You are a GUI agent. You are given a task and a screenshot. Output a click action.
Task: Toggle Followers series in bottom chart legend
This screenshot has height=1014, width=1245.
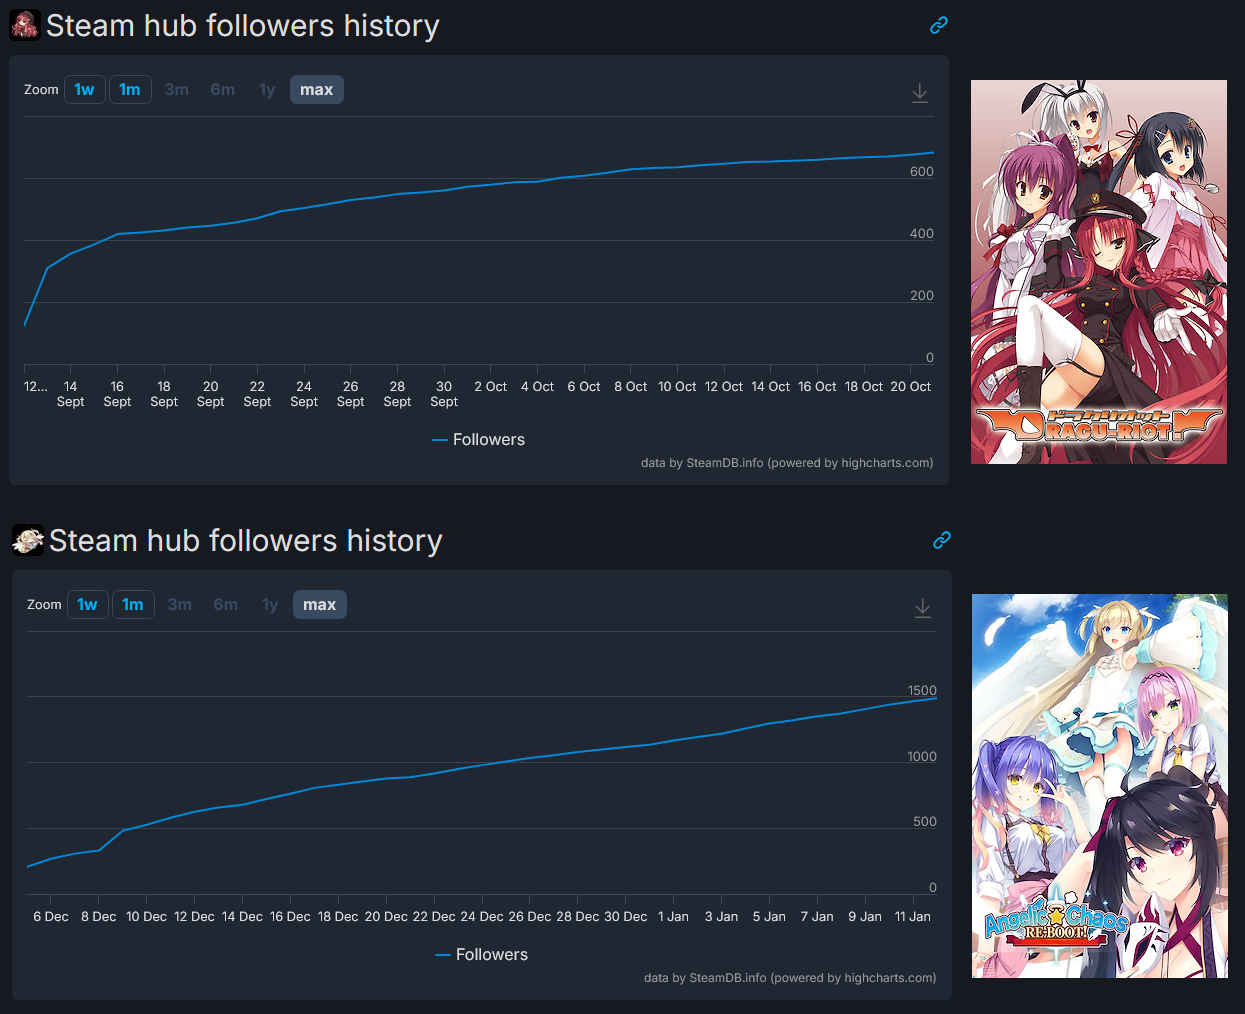(x=481, y=955)
